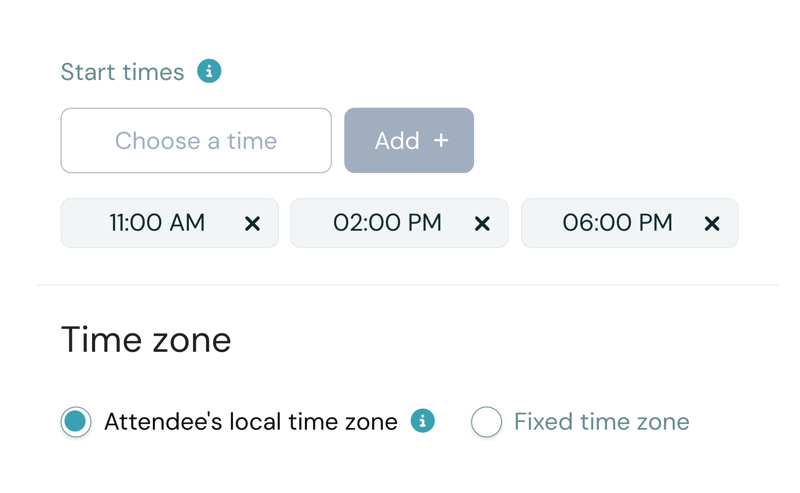Click the 'Attendee's local time zone' label

250,422
